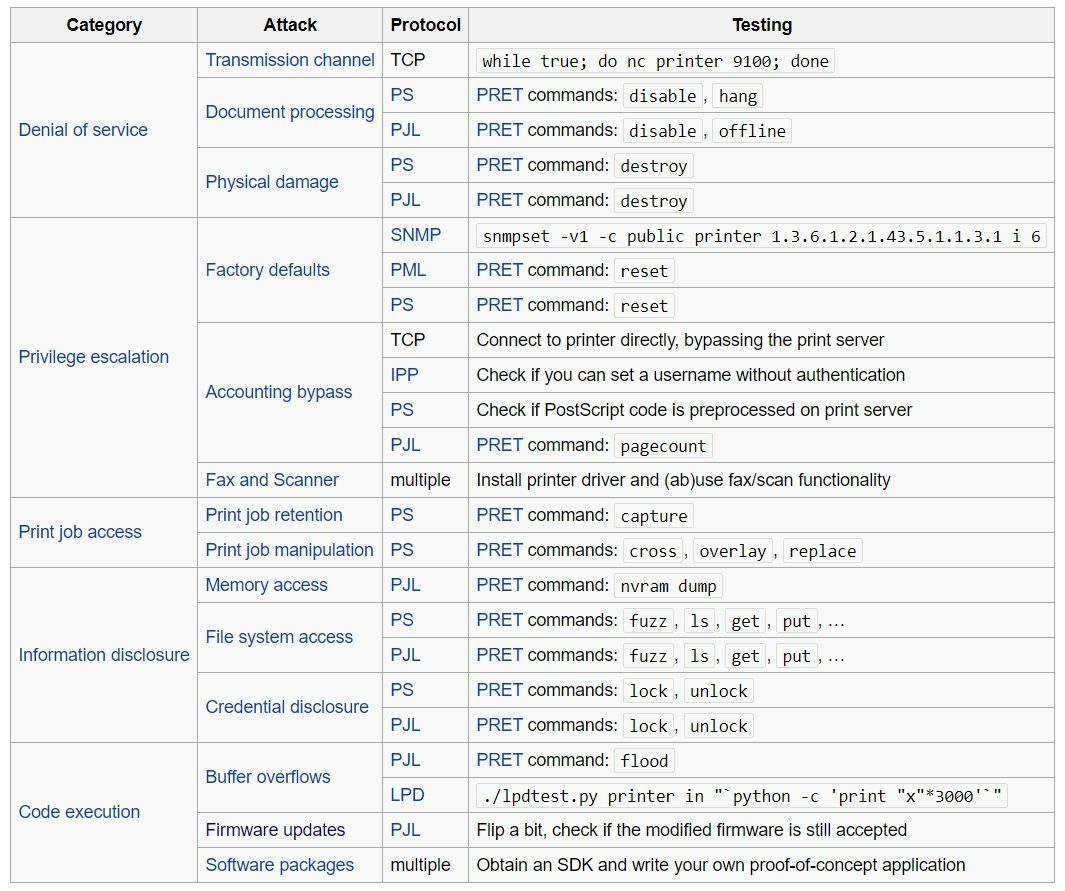
Task: Click the Print job retention link
Action: (x=274, y=515)
